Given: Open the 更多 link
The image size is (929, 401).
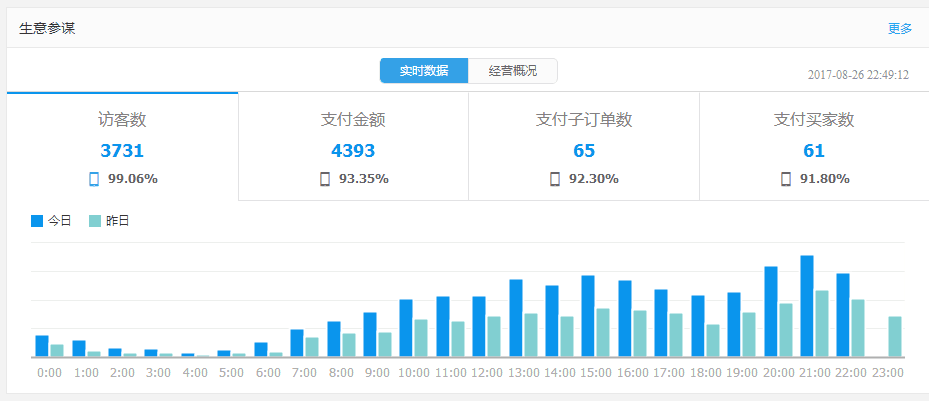Looking at the screenshot, I should pos(900,28).
